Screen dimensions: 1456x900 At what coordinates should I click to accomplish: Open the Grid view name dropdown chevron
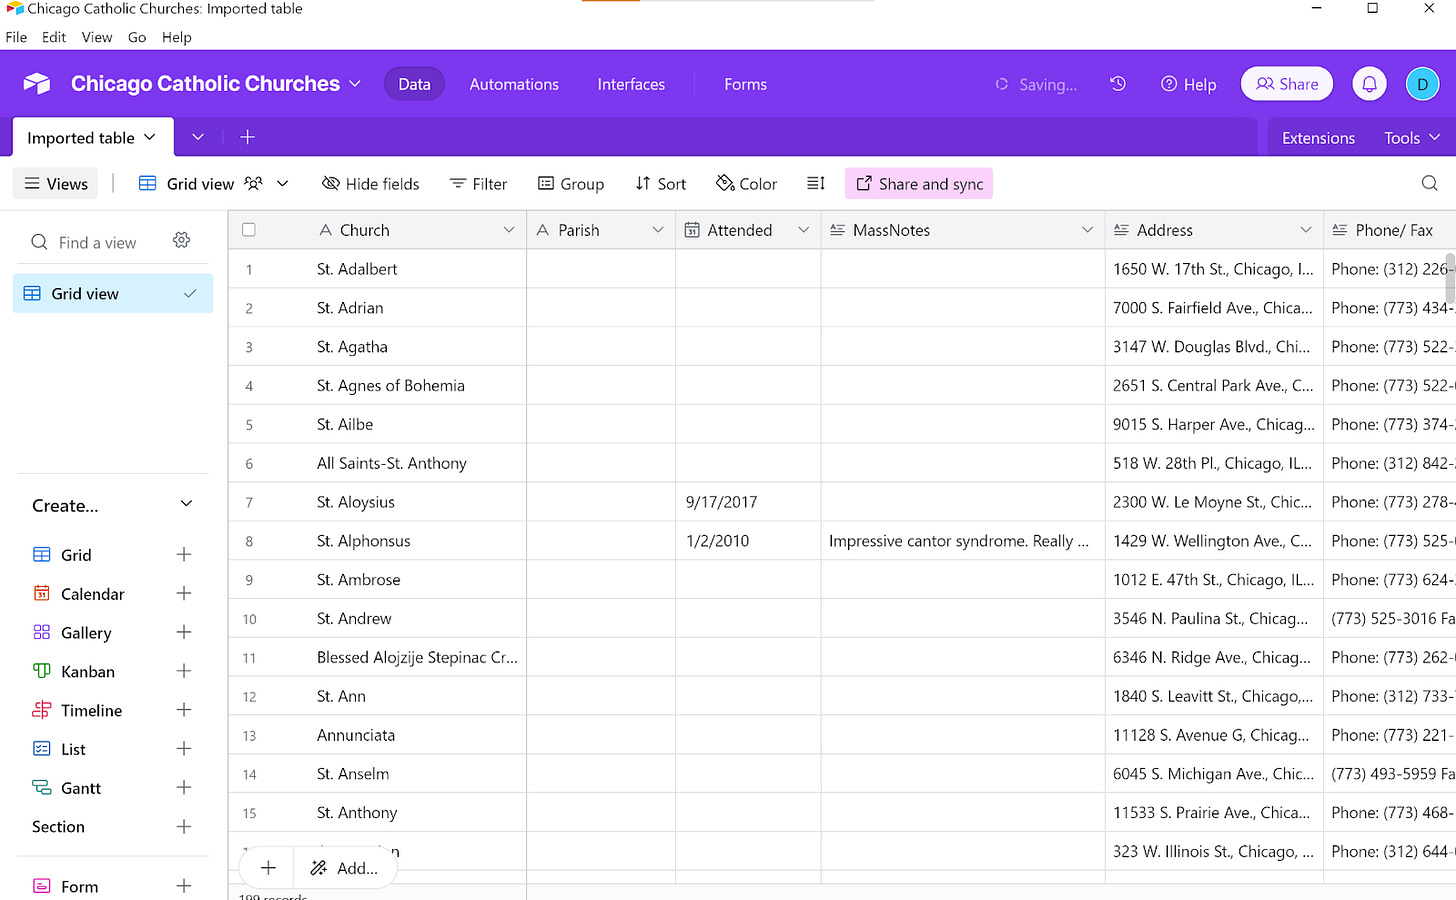(283, 184)
